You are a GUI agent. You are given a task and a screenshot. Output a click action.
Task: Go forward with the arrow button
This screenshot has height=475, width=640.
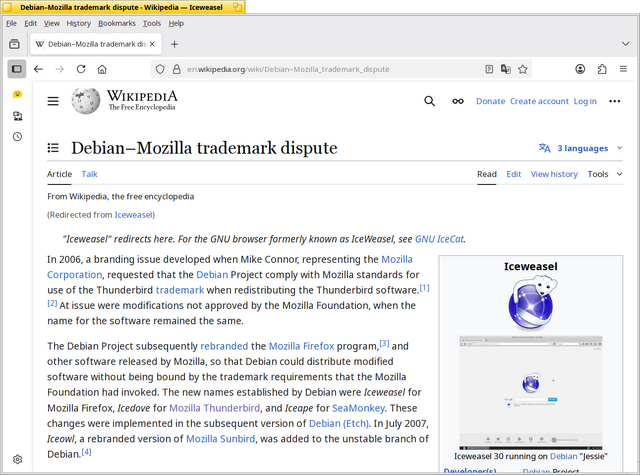click(x=60, y=69)
